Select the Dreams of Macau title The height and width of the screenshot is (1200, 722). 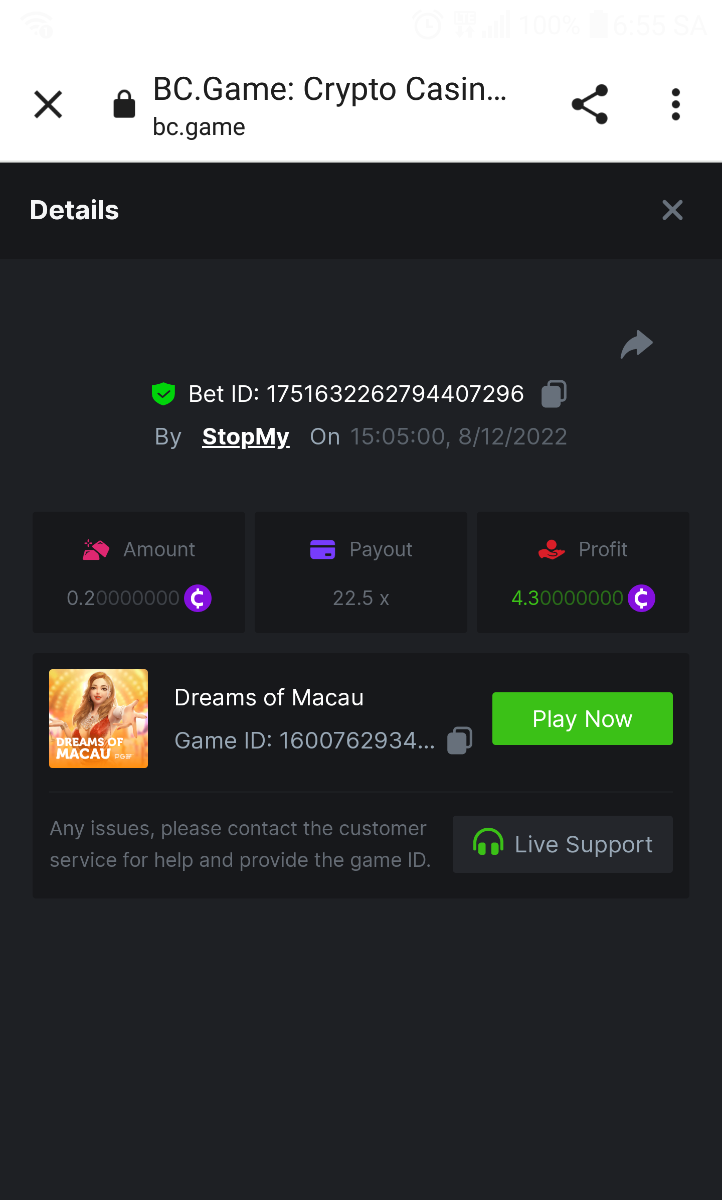click(x=269, y=698)
